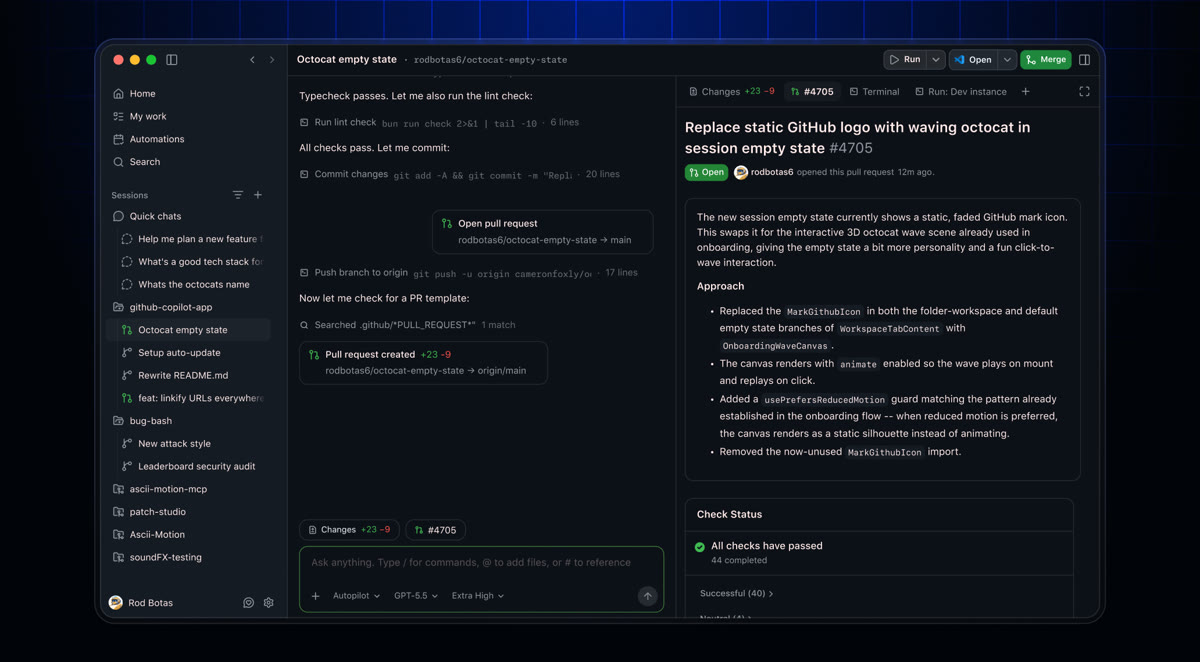Screen dimensions: 1200x662
Task: Open the Pull request created card
Action: tap(423, 362)
